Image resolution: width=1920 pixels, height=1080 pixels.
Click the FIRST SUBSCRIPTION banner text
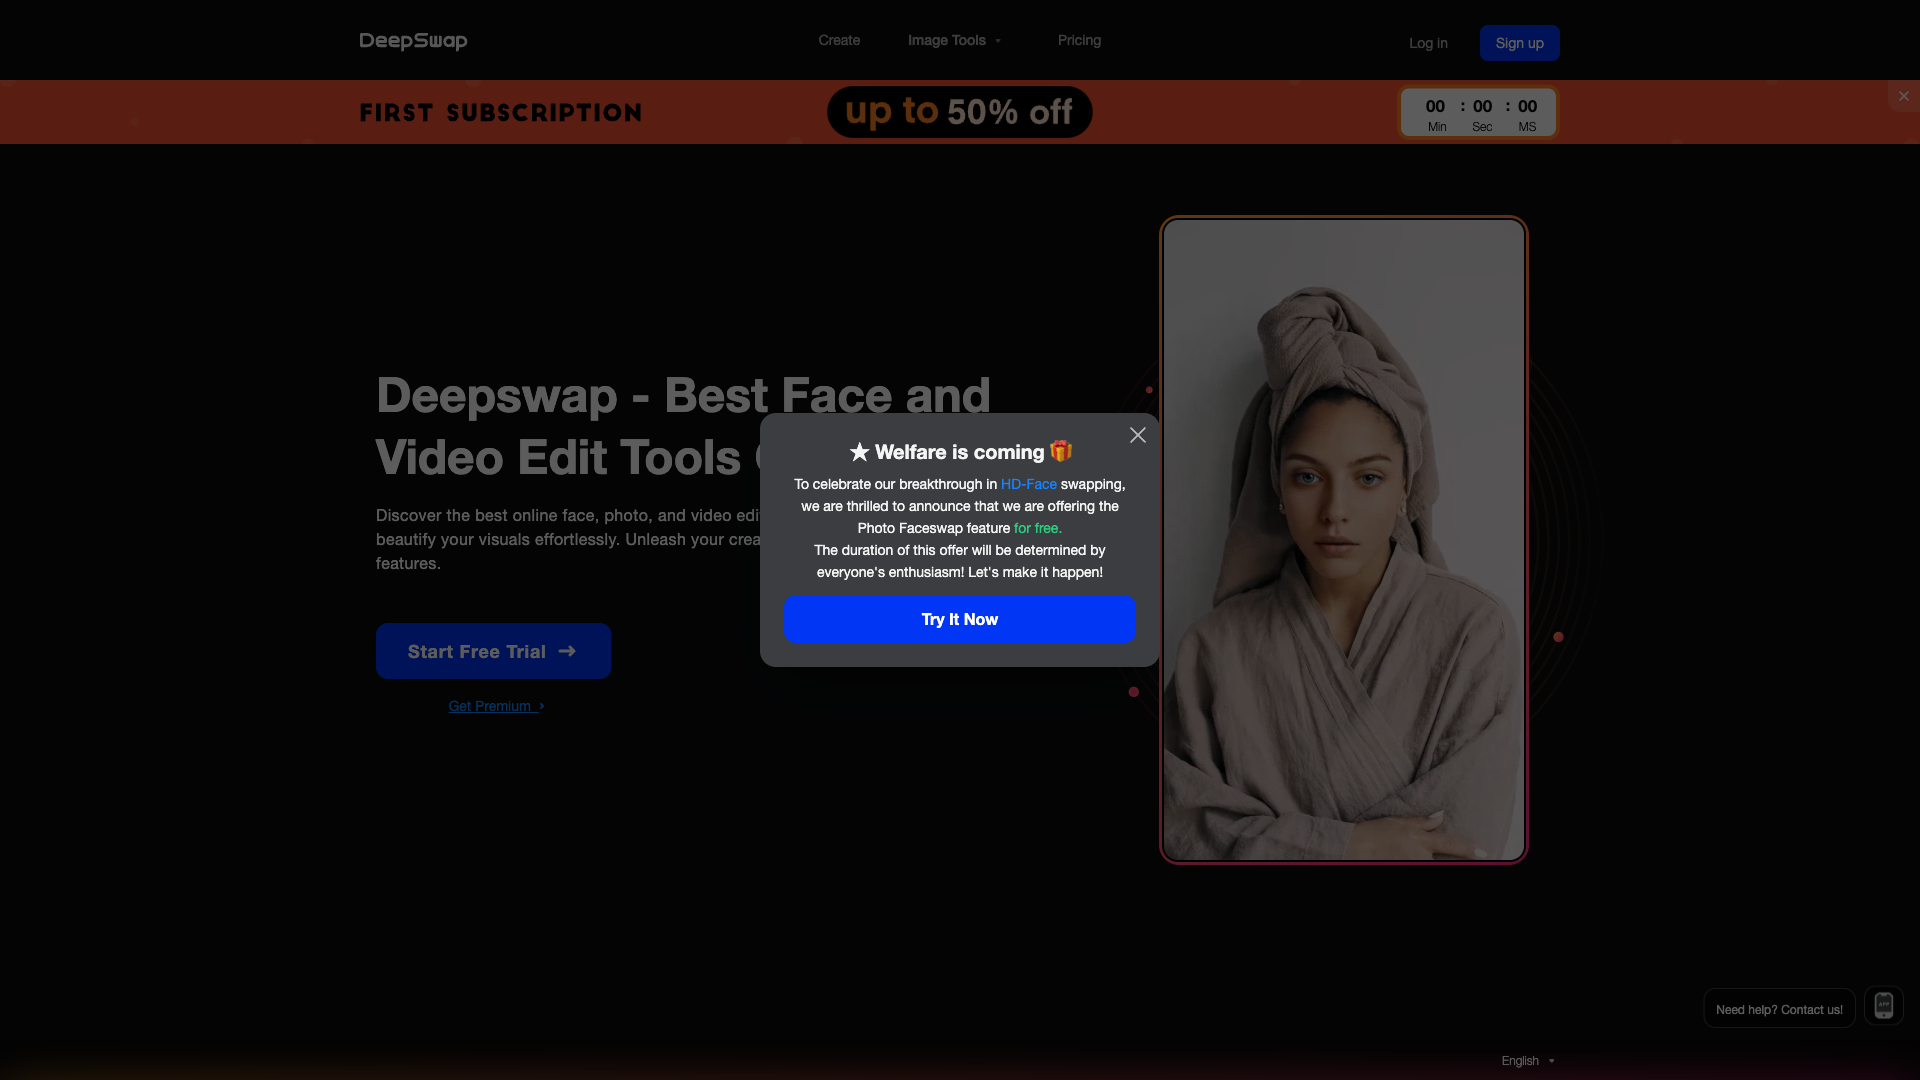point(500,113)
